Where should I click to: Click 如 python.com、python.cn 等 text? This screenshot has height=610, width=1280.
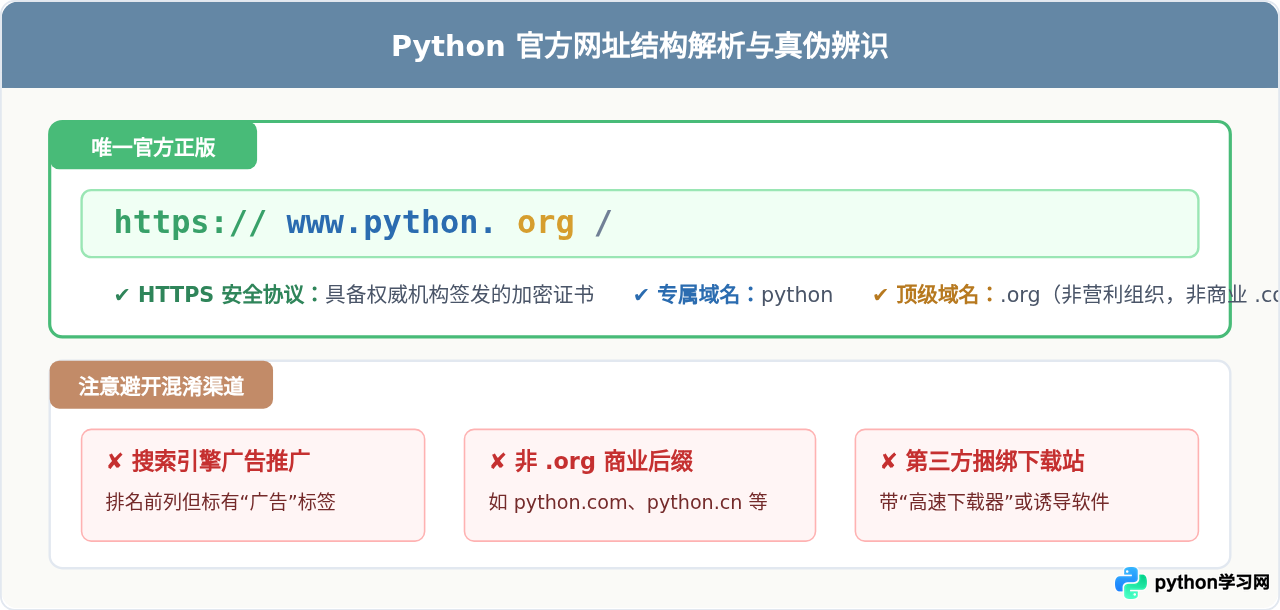point(628,502)
